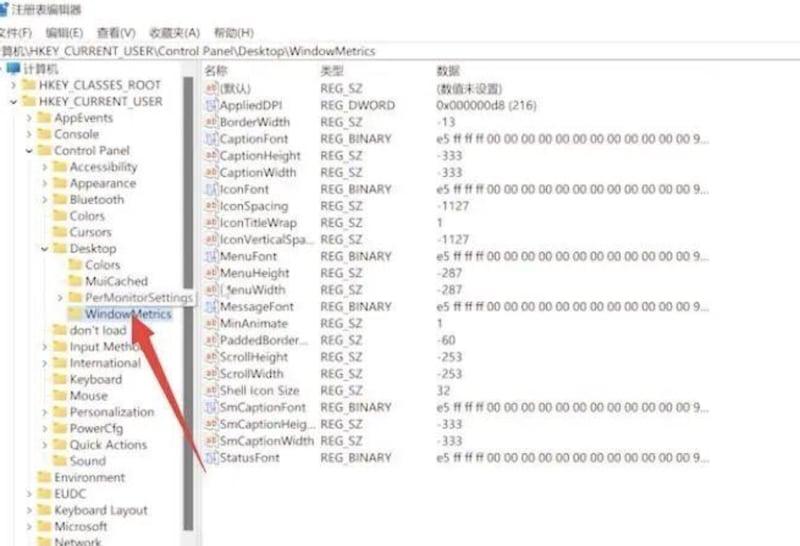The width and height of the screenshot is (800, 546).
Task: Click the Environment folder icon
Action: pyautogui.click(x=44, y=477)
